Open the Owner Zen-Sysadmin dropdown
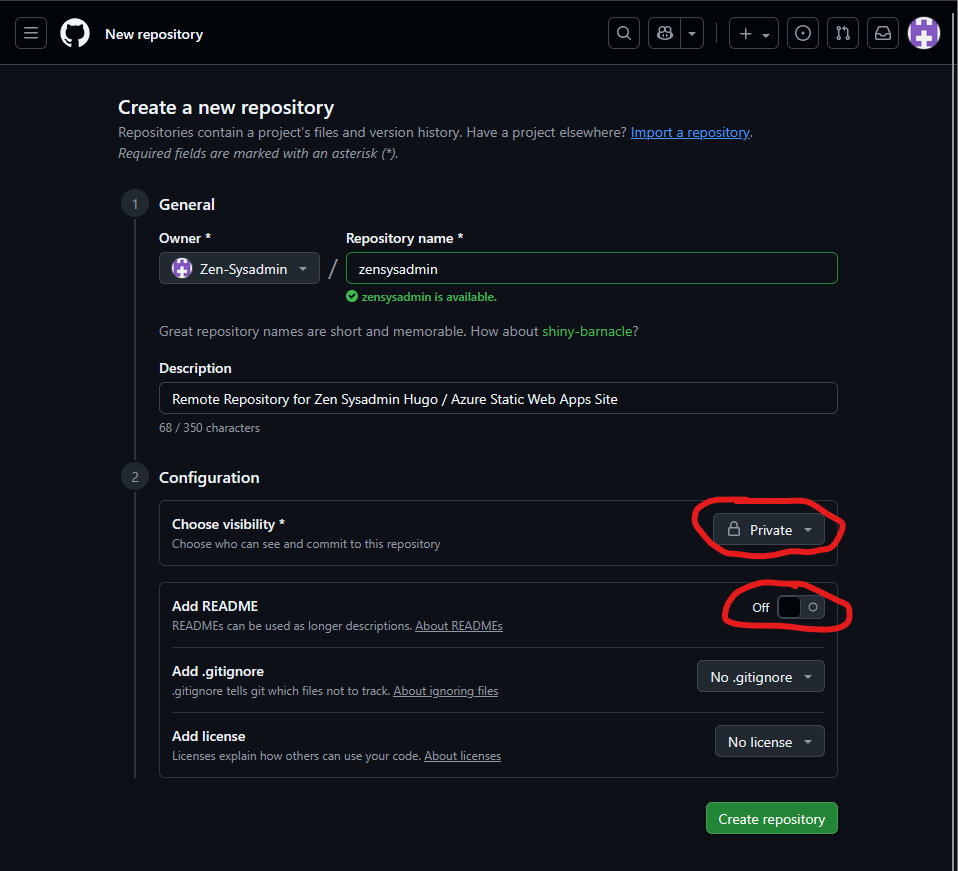The height and width of the screenshot is (871, 958). point(239,269)
